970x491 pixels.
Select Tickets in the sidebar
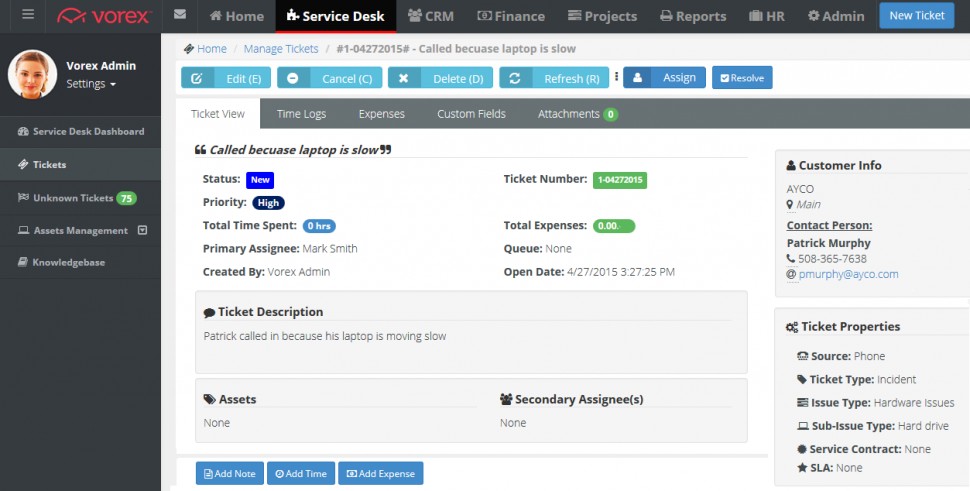click(80, 164)
